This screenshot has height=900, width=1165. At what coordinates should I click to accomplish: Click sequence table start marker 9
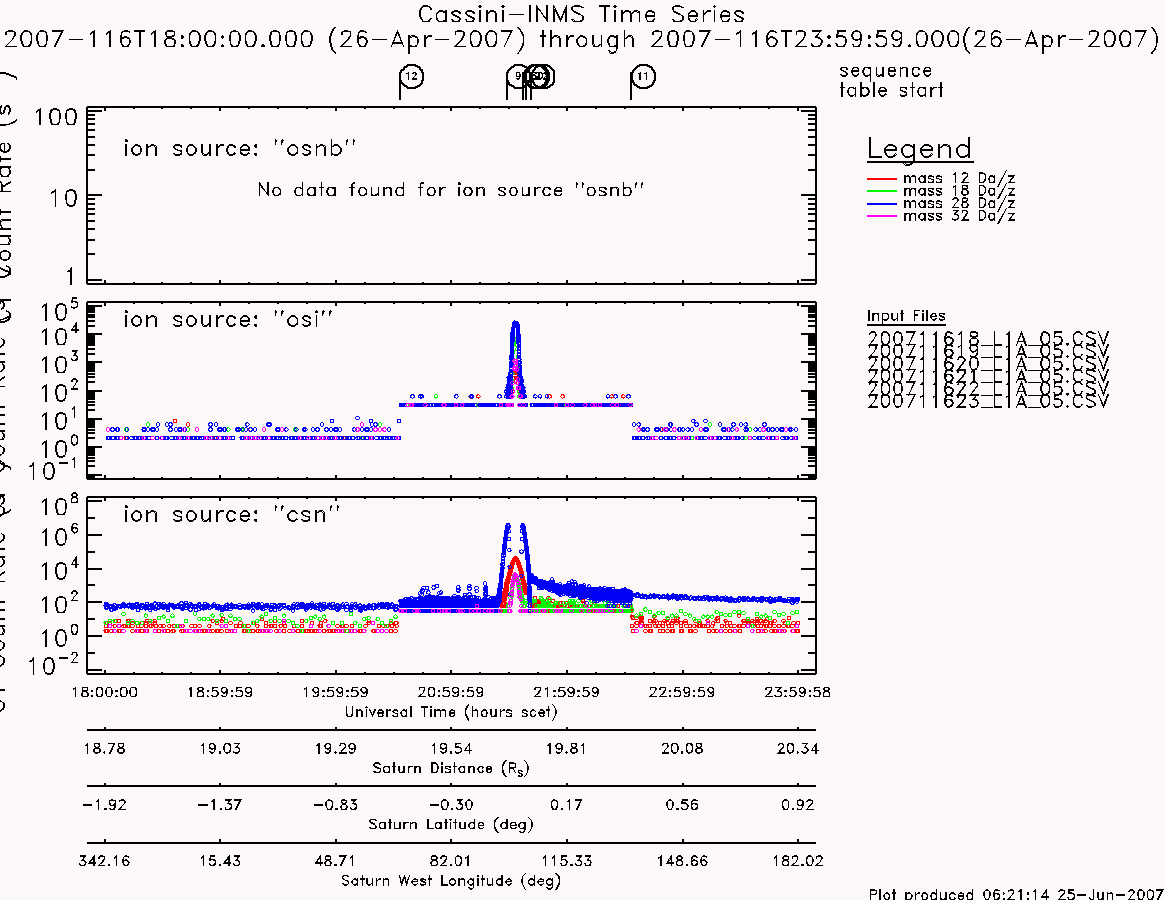click(x=518, y=76)
